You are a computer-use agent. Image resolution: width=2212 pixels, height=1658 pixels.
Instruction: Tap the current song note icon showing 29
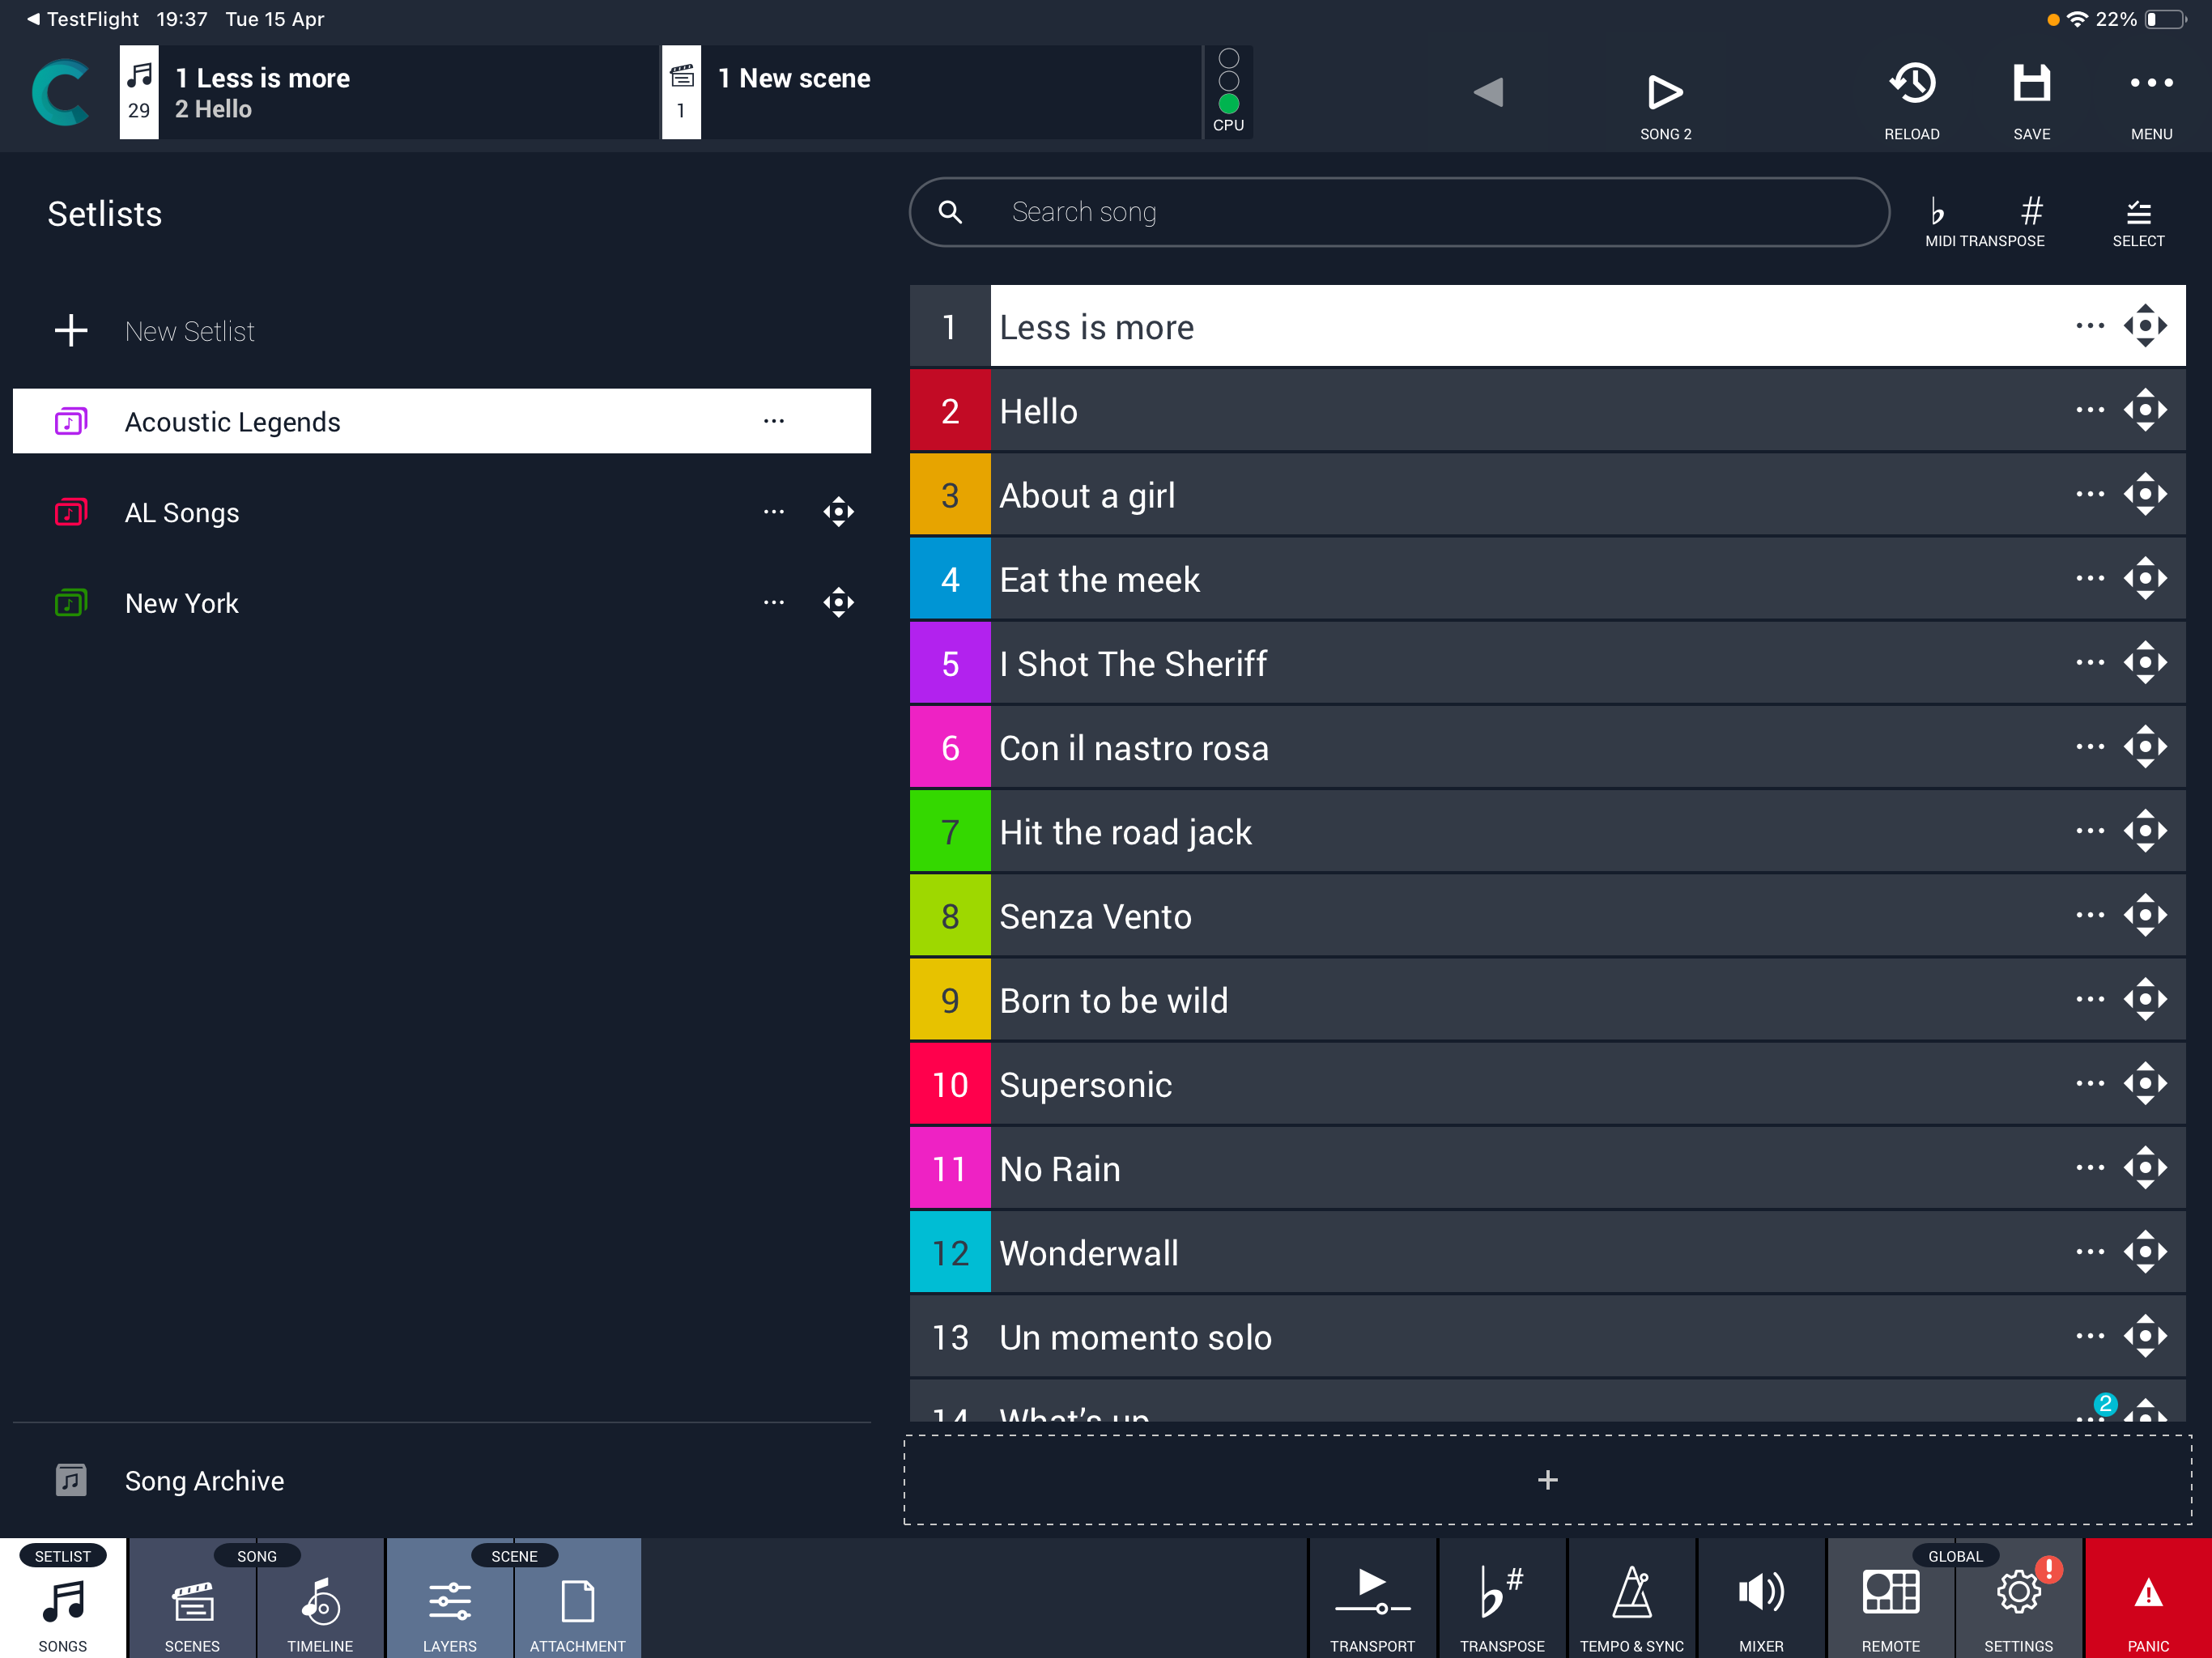point(139,92)
